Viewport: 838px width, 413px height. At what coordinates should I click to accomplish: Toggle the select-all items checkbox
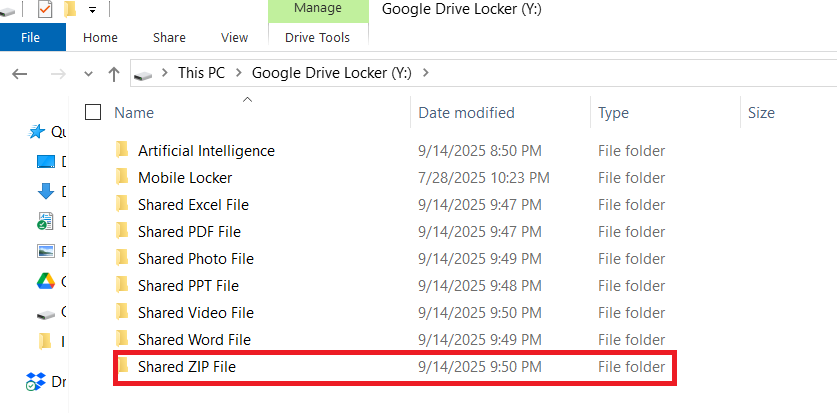tap(93, 113)
